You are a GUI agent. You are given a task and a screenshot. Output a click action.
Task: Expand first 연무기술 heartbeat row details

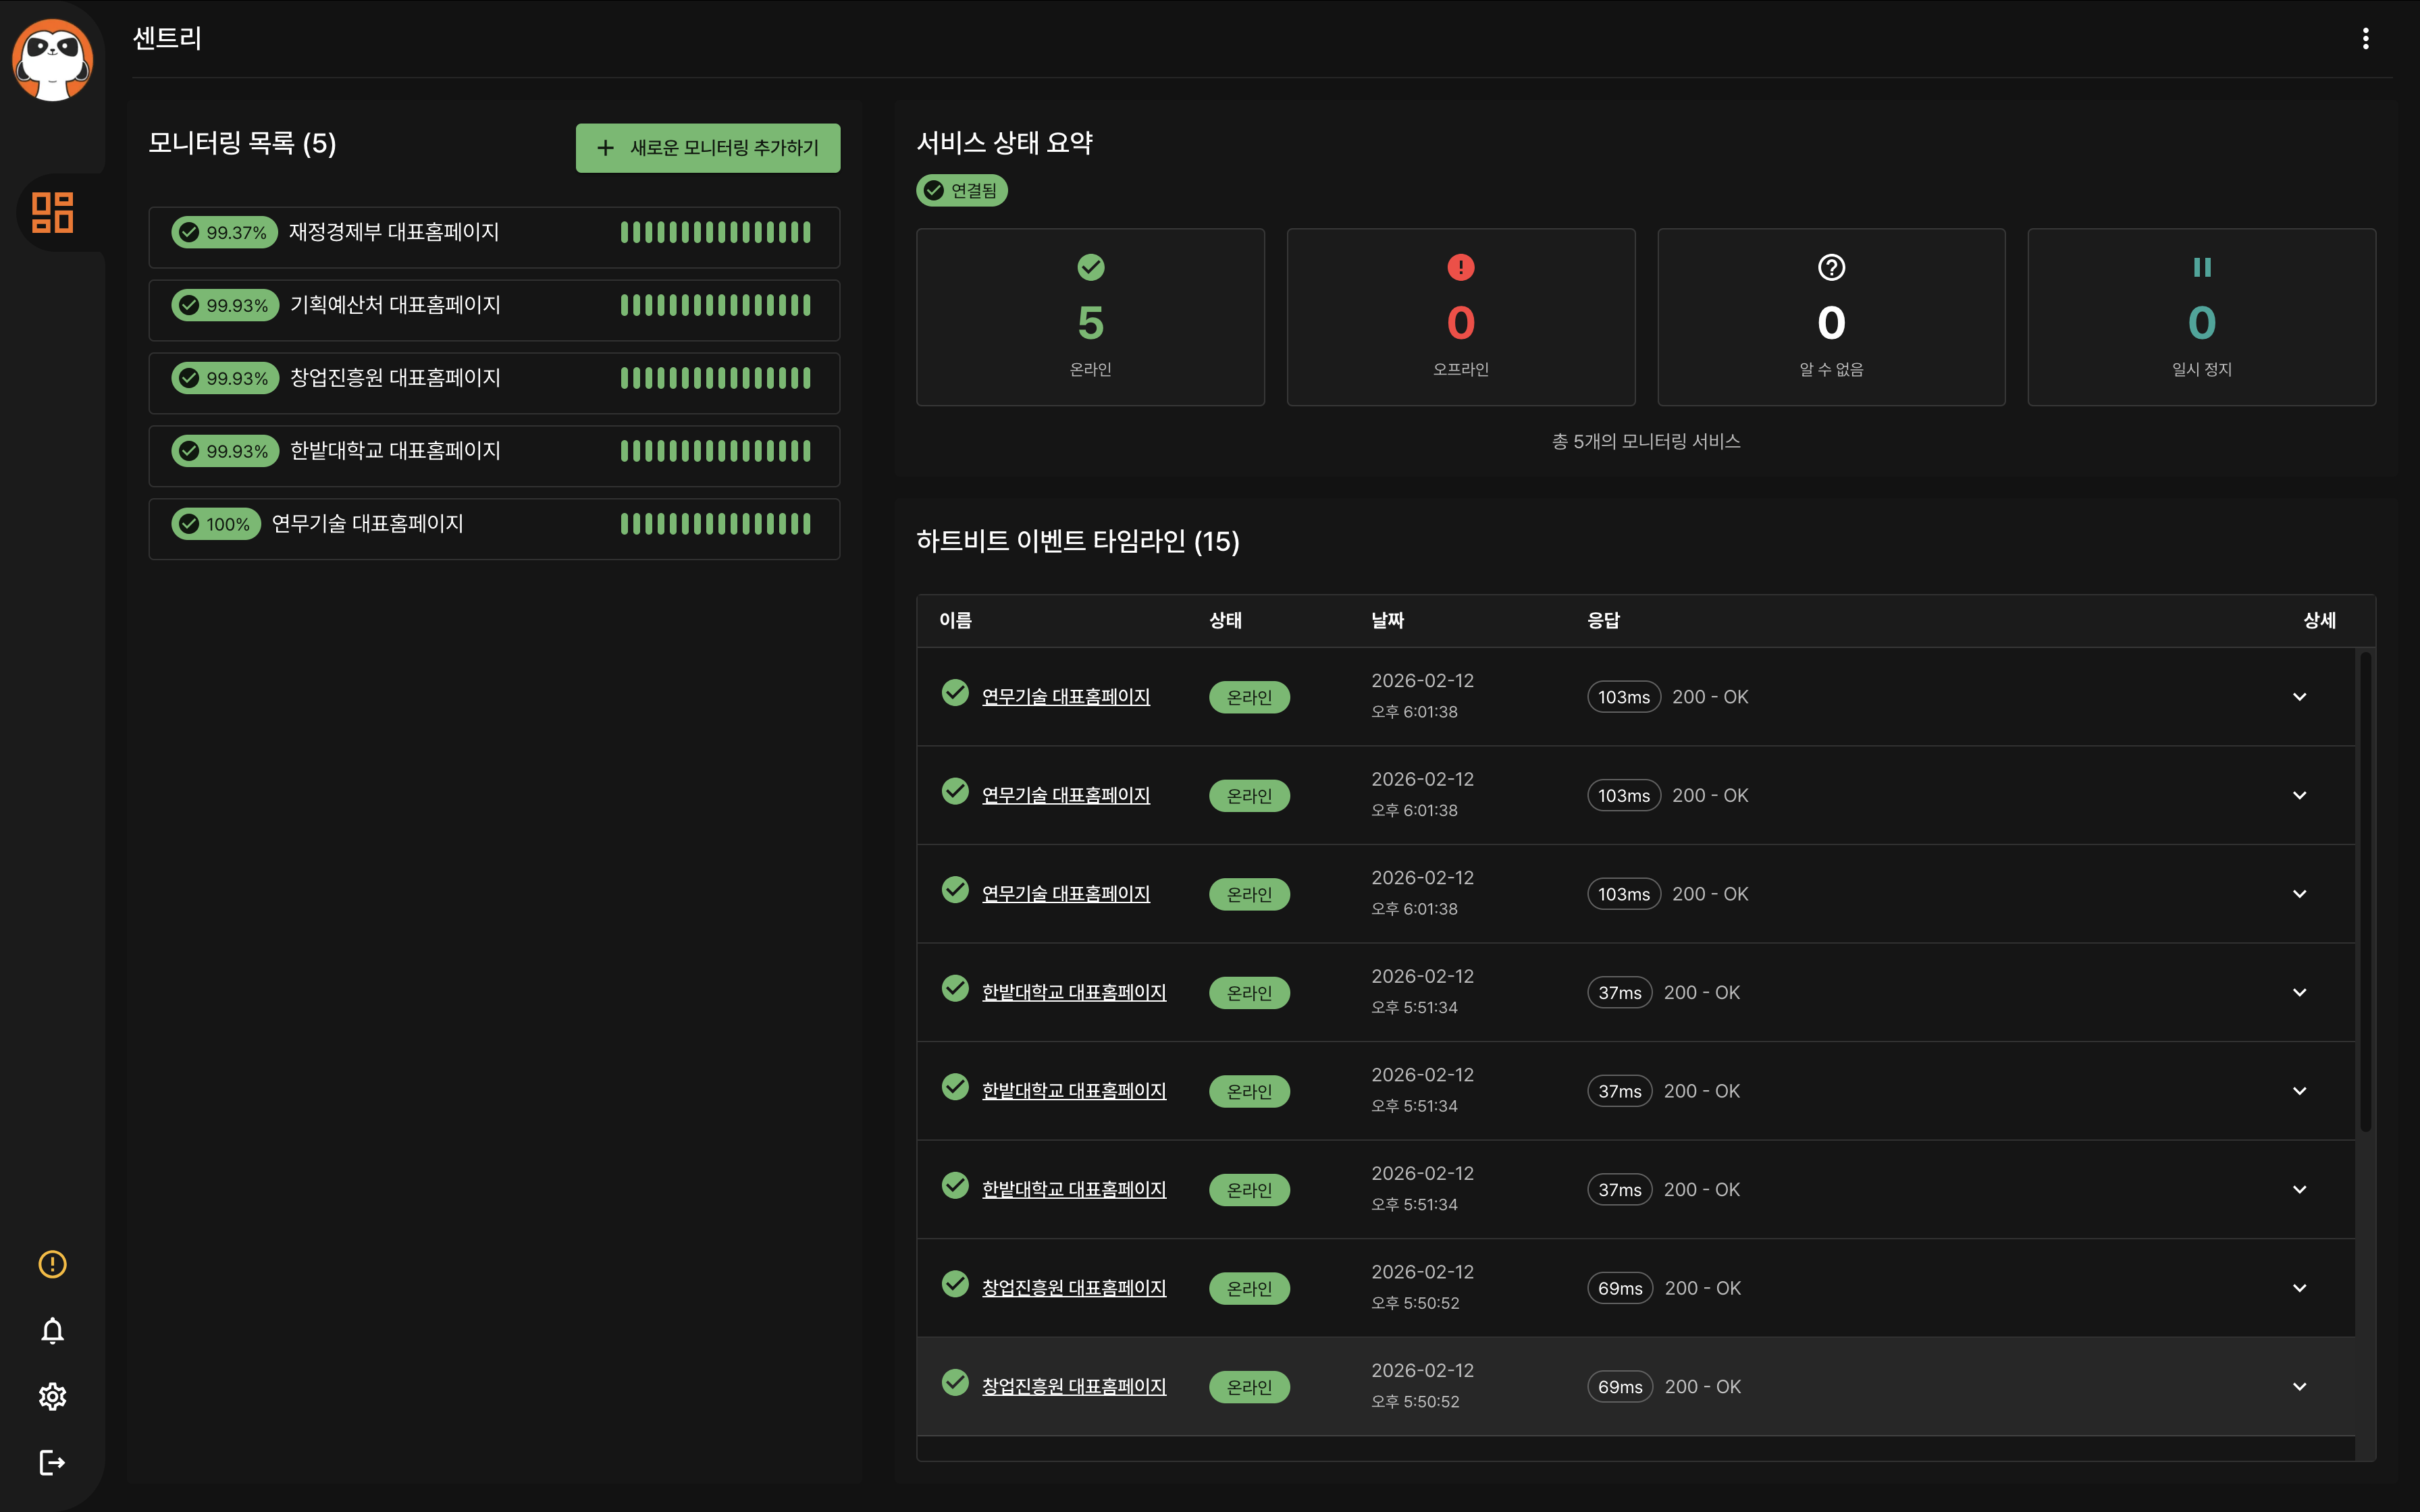(x=2299, y=697)
